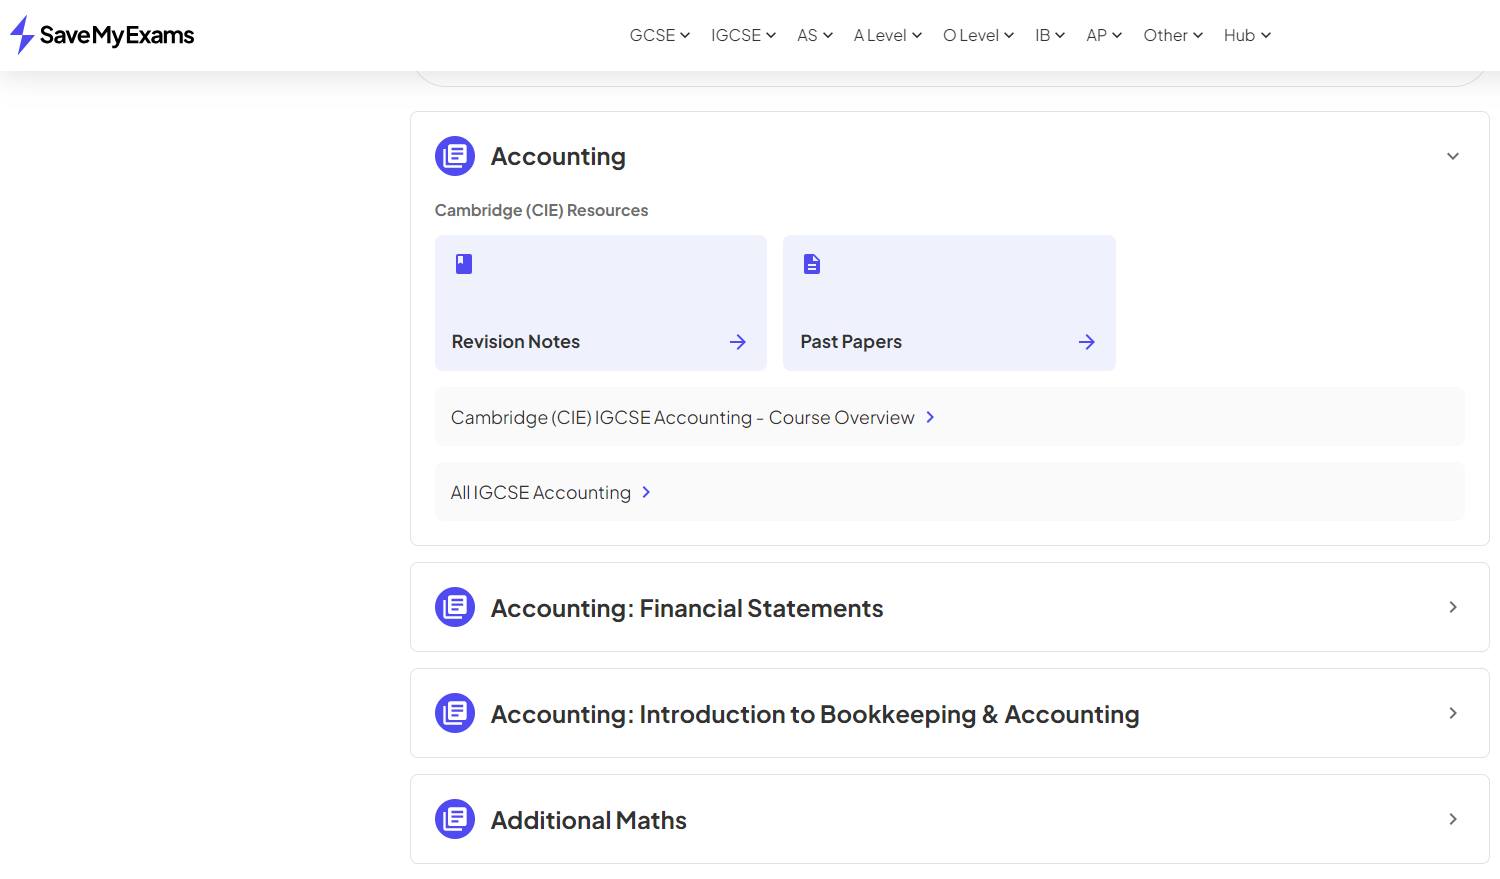Open the O Level dropdown menu

tap(979, 35)
